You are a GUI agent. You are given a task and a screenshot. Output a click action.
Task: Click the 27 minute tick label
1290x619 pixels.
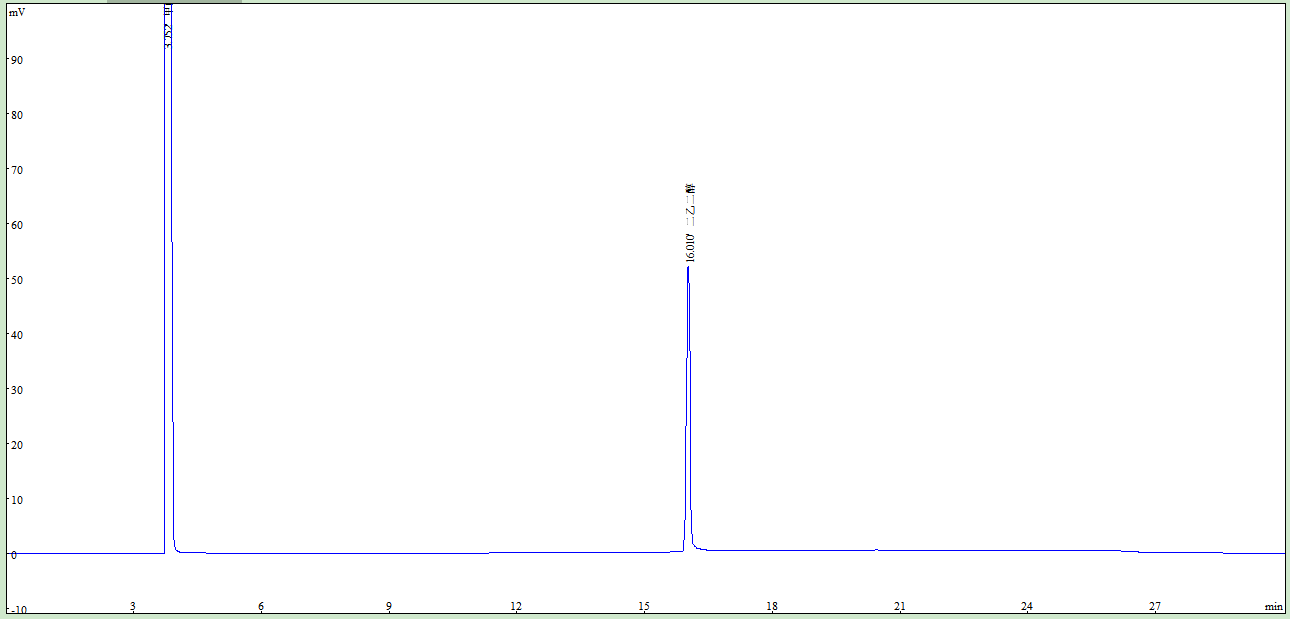click(1155, 607)
